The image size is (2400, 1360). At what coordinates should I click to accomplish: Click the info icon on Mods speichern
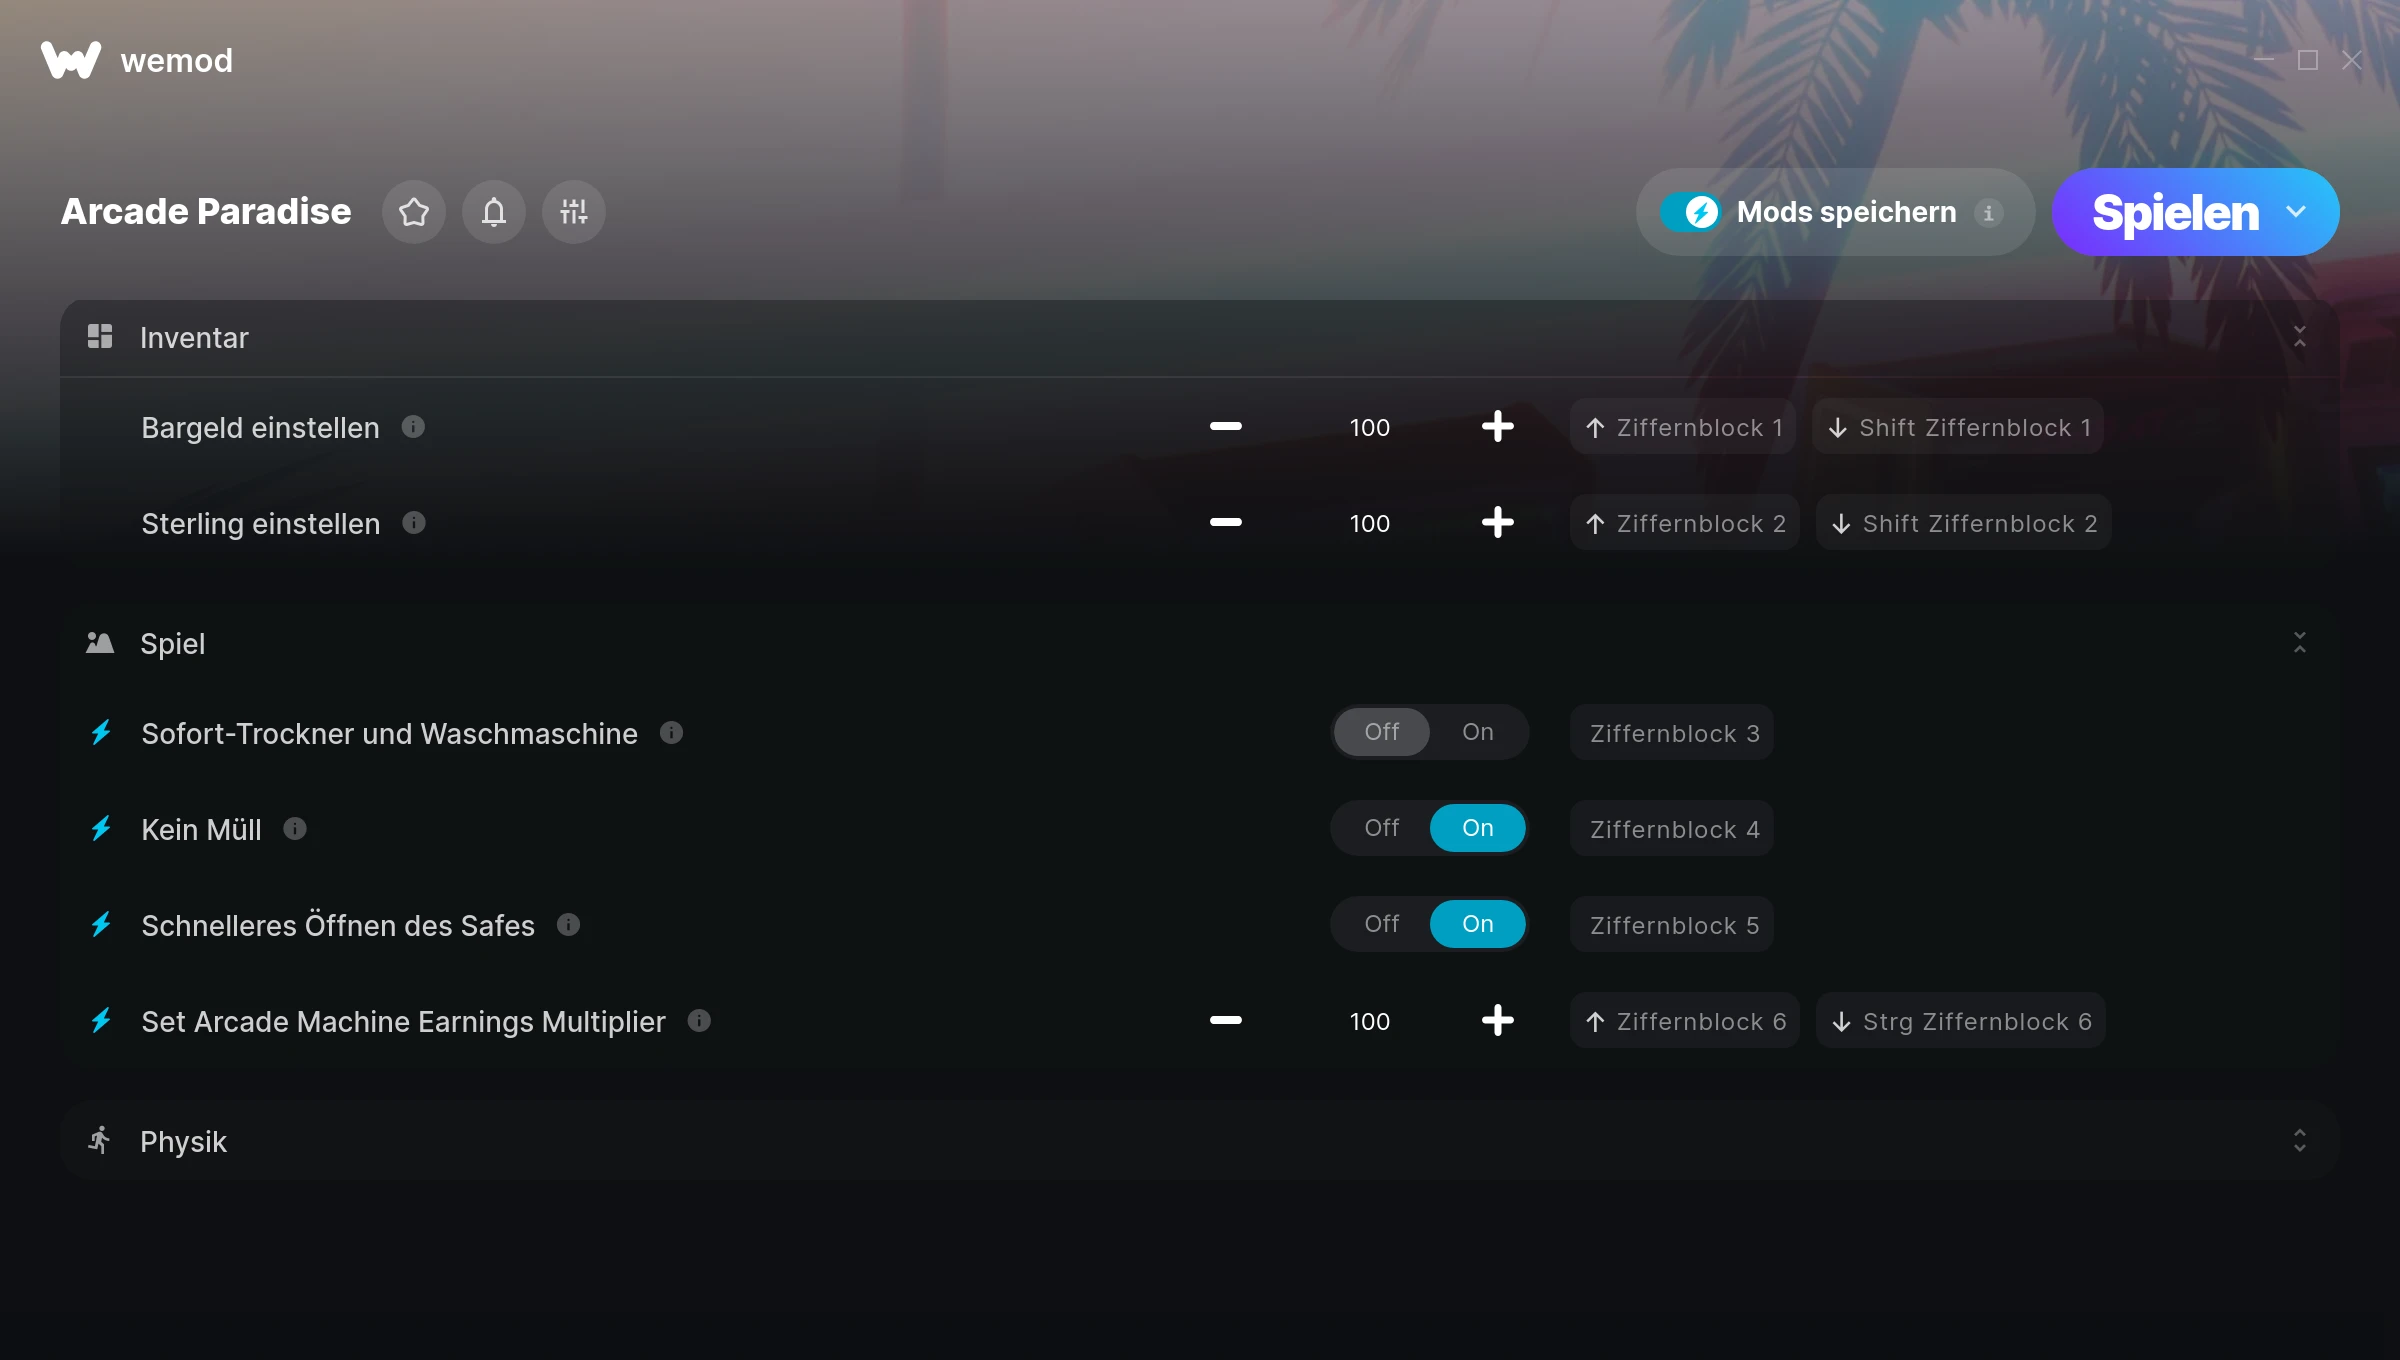pos(1988,212)
